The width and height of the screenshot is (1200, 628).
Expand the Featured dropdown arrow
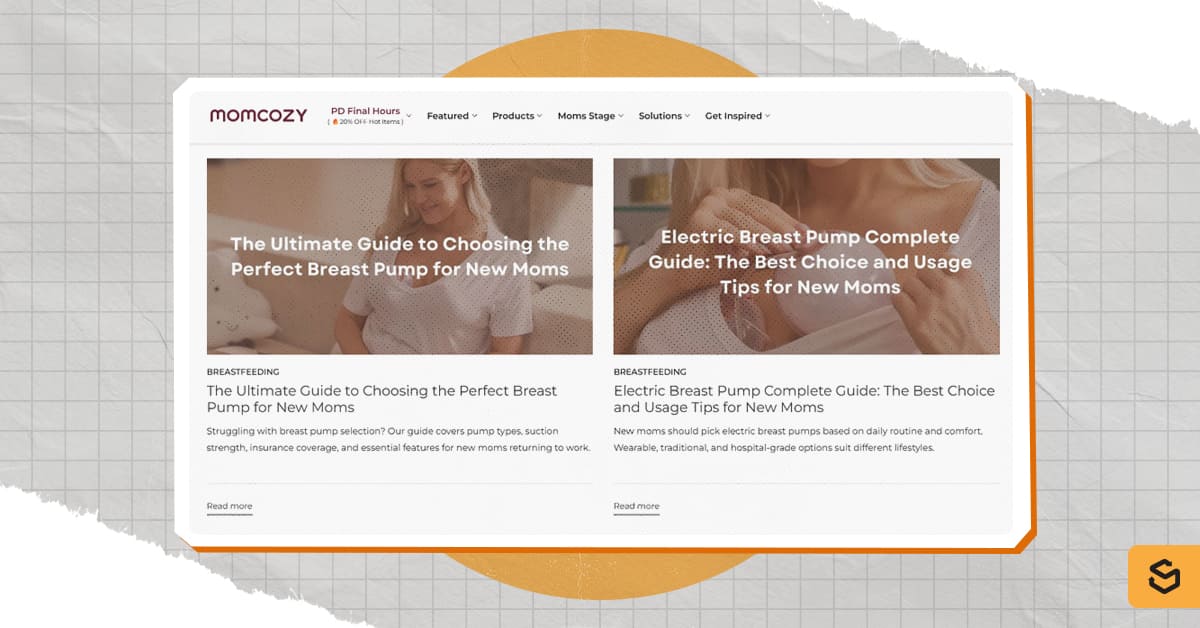click(x=475, y=116)
